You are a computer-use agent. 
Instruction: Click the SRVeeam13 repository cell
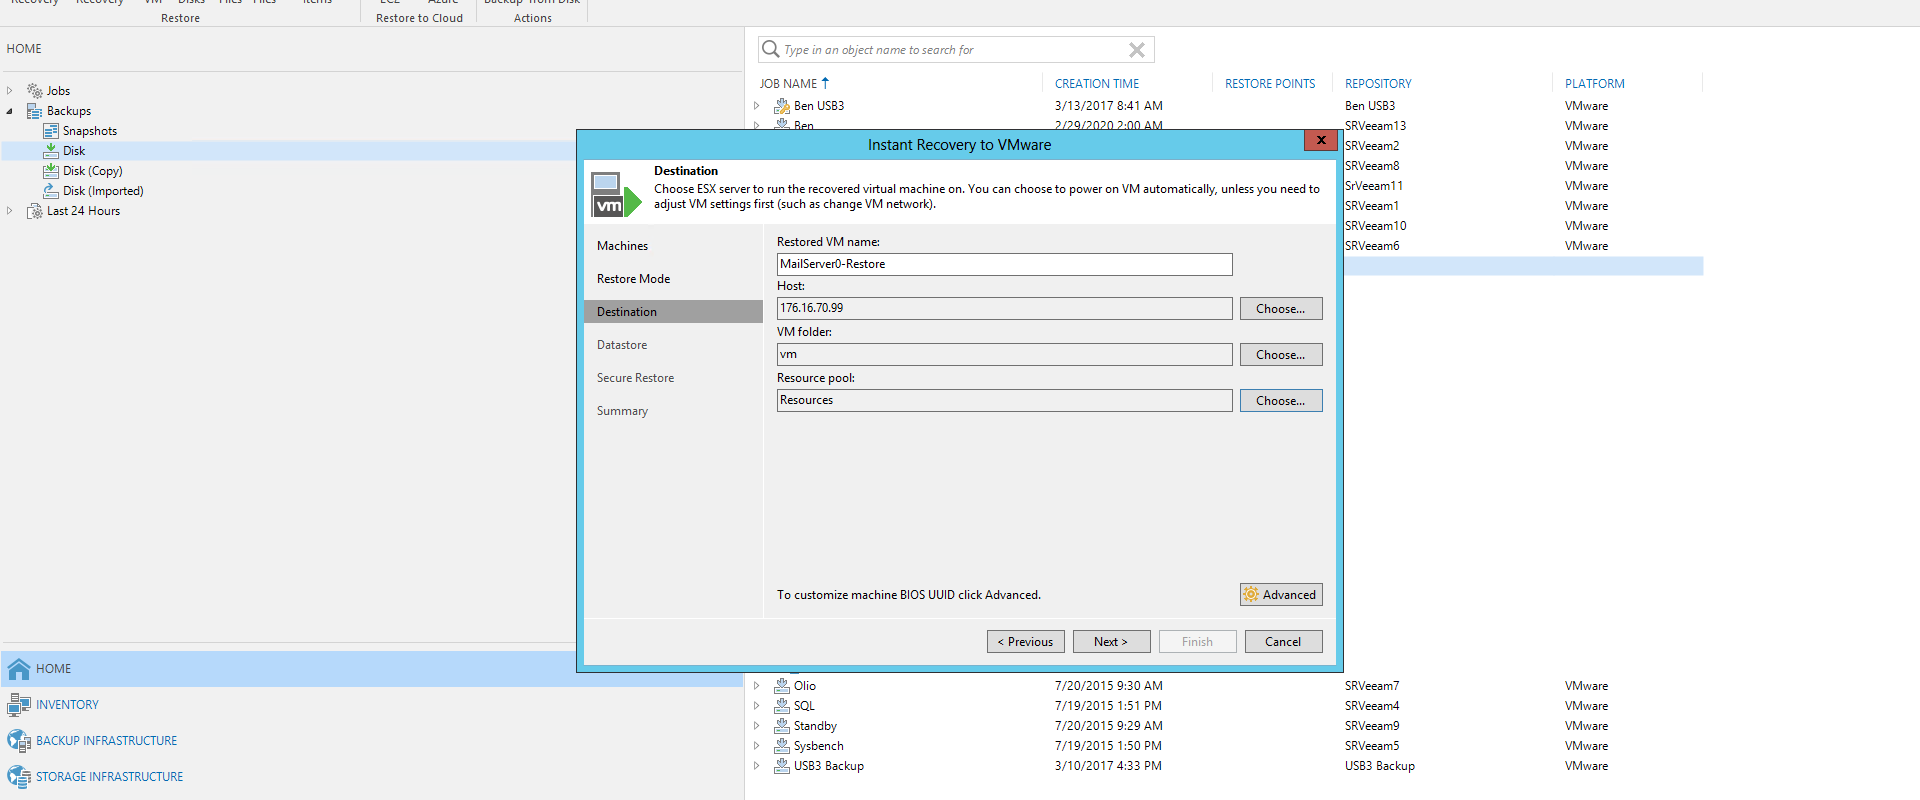pos(1375,126)
